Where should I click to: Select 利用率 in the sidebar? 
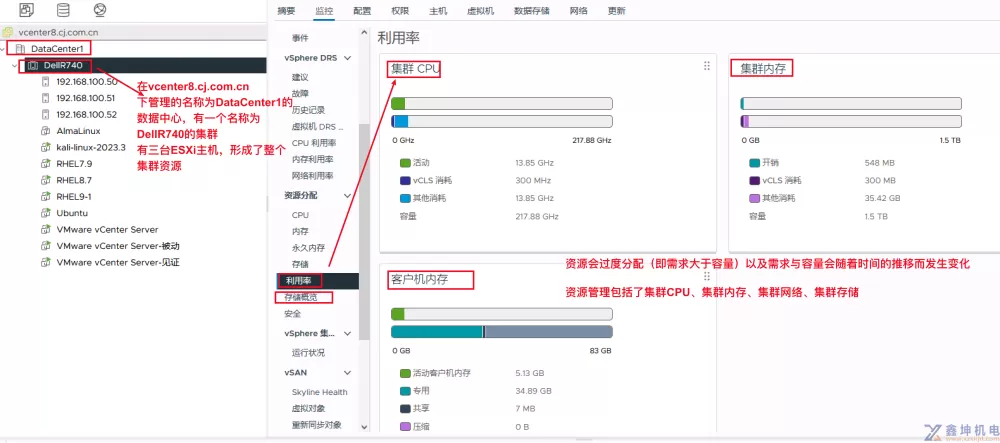317,280
